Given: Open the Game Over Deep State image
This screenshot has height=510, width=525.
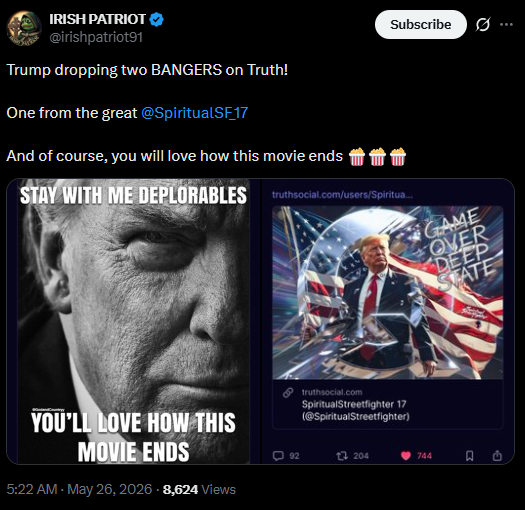Looking at the screenshot, I should click(x=387, y=292).
